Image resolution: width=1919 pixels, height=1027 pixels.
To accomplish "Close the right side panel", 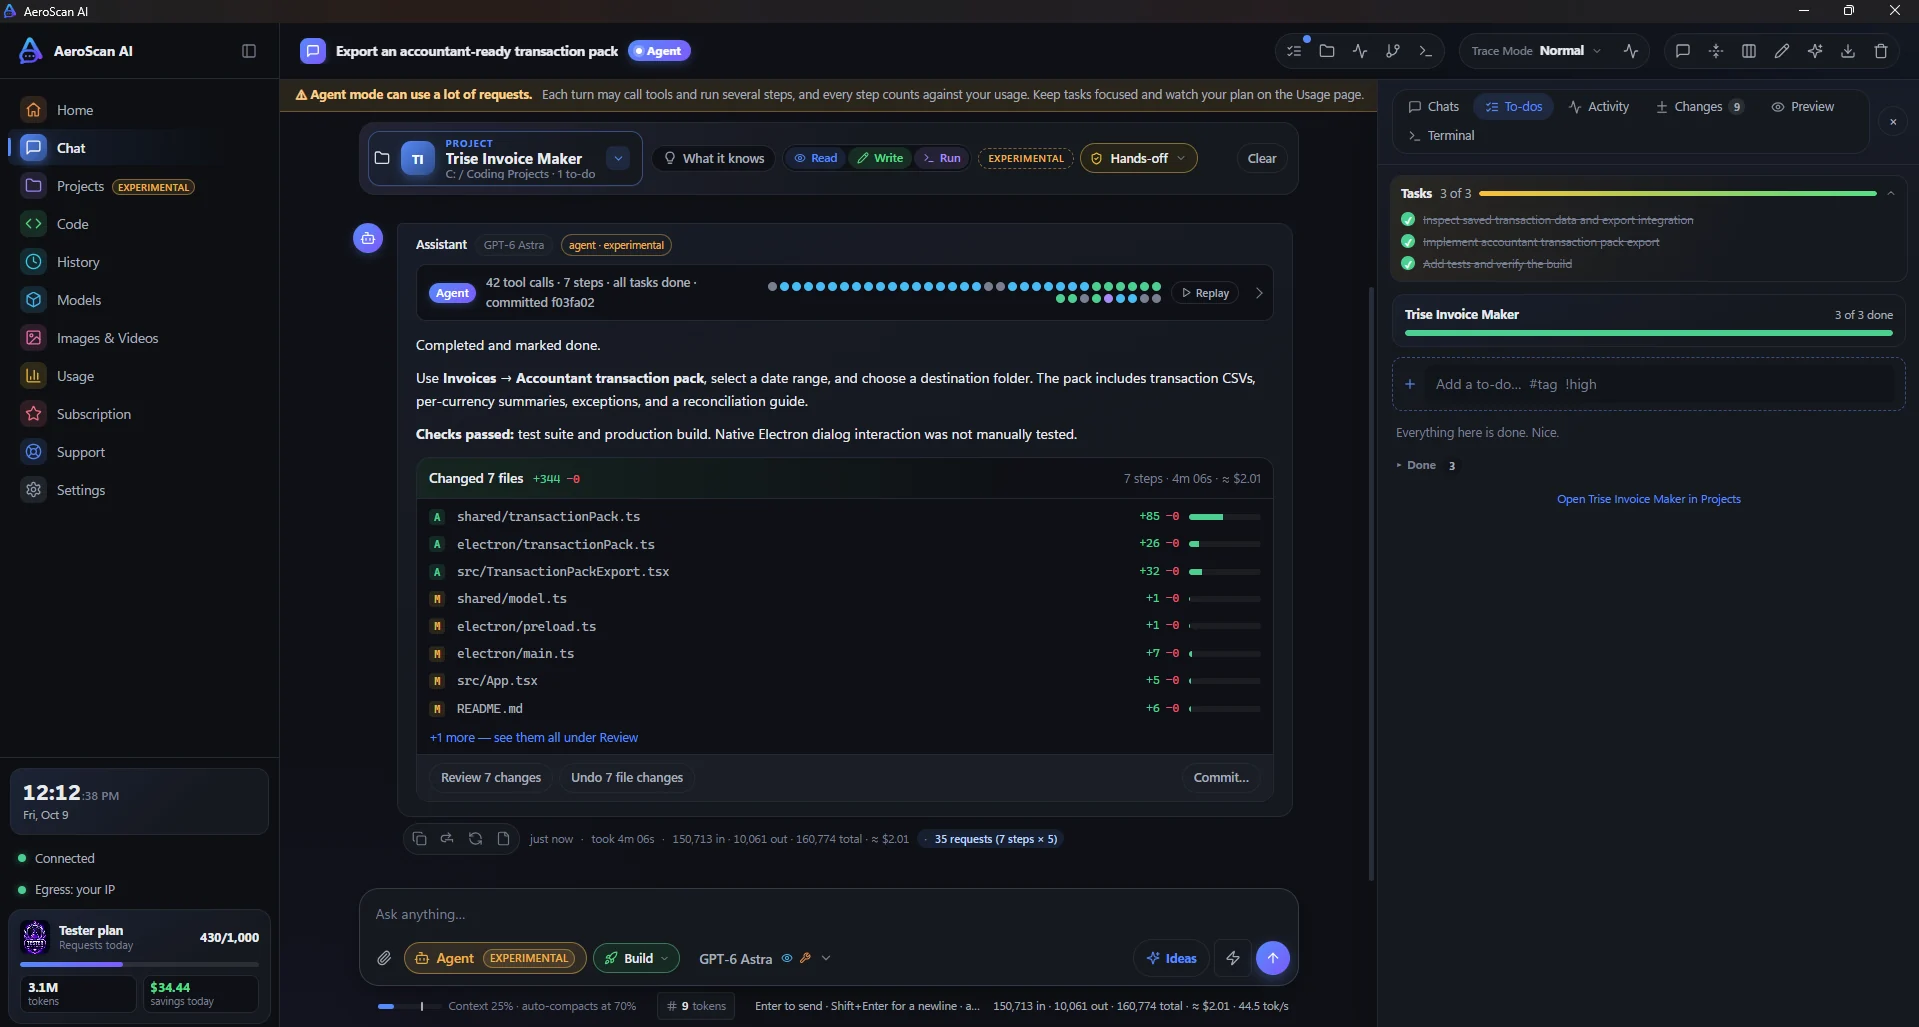I will [1893, 122].
